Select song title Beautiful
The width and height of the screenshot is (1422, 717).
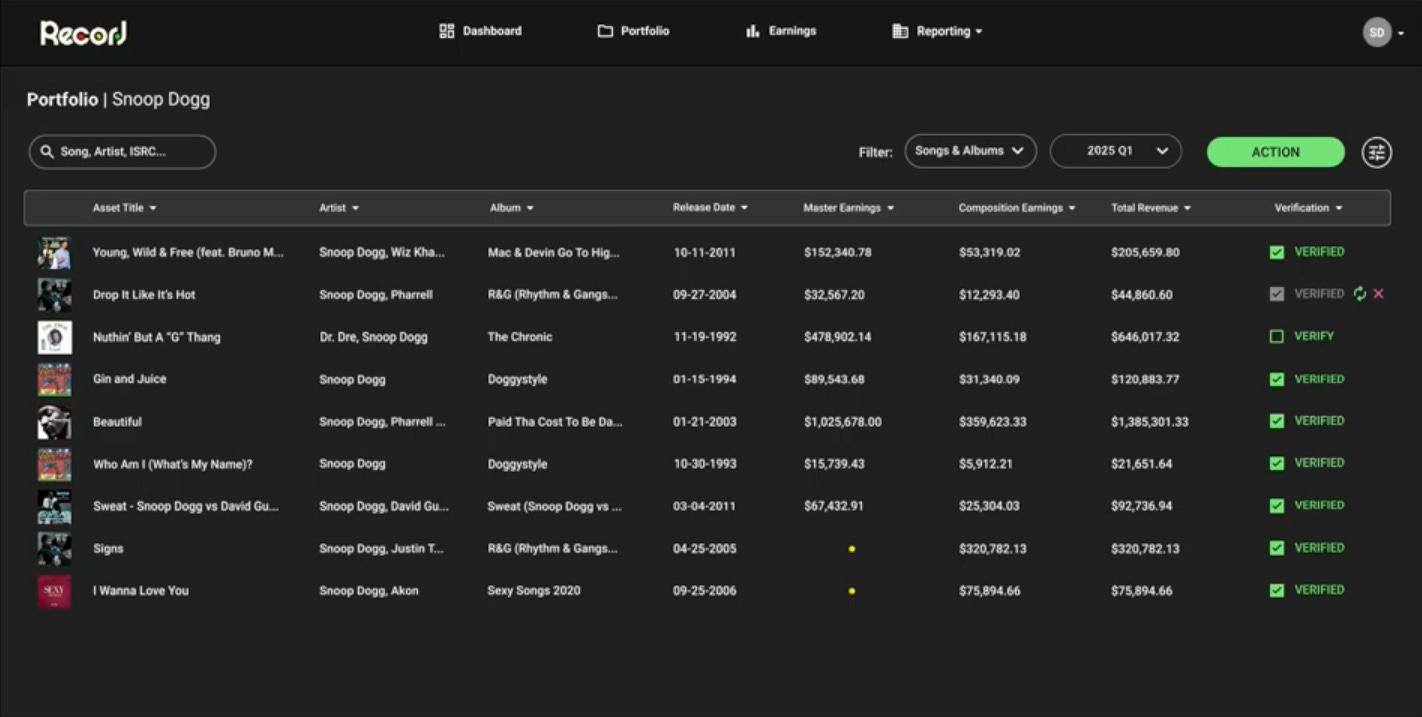(x=117, y=422)
